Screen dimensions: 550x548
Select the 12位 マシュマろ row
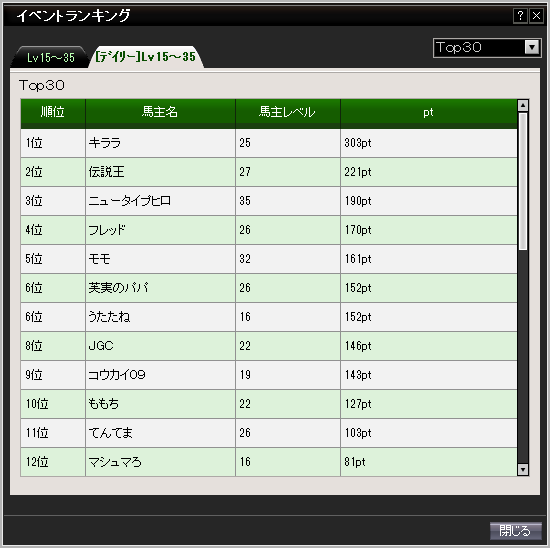[269, 462]
